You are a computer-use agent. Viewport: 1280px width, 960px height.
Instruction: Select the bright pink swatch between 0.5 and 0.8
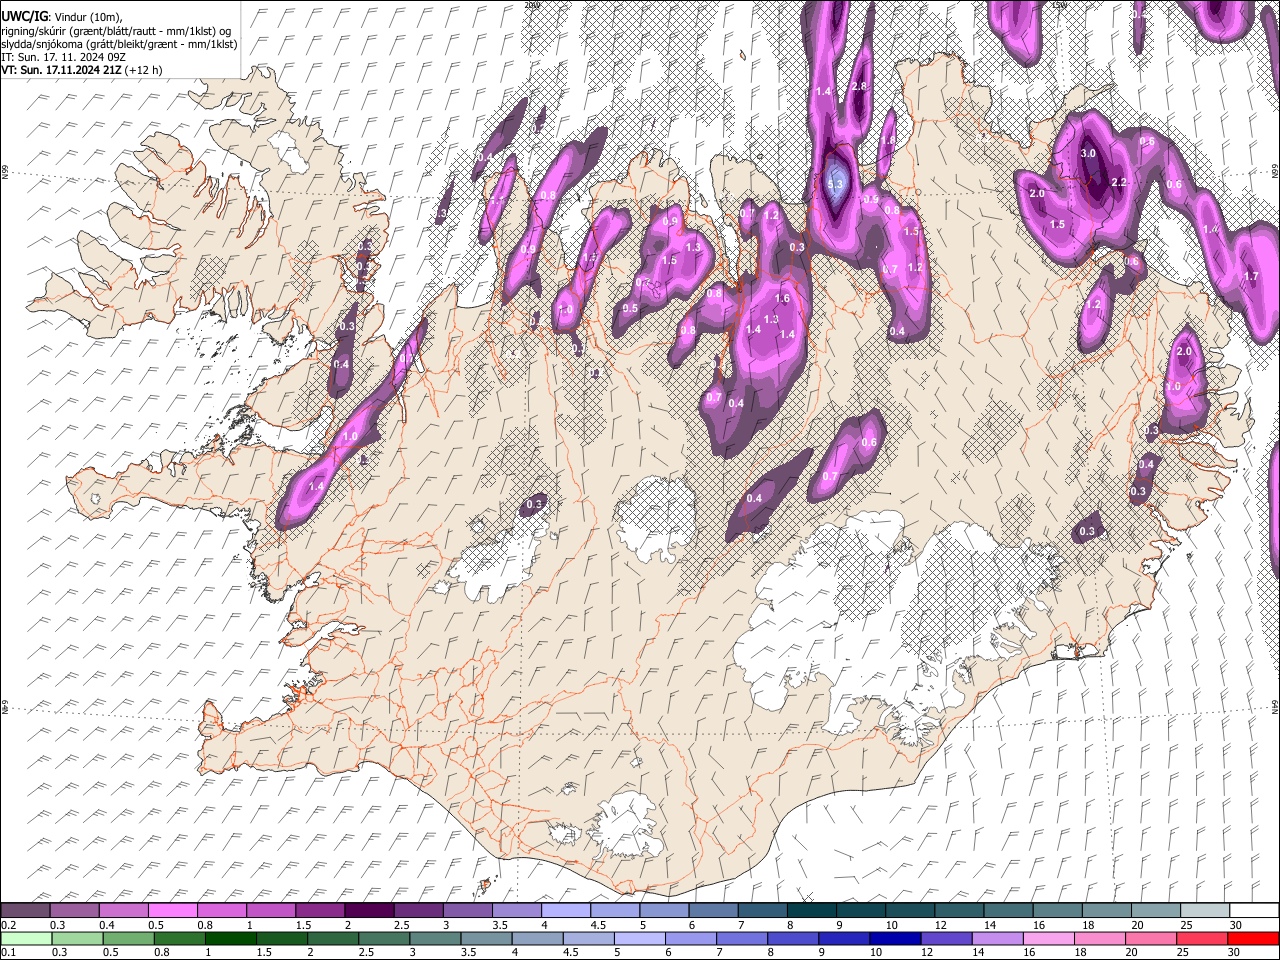click(x=172, y=911)
